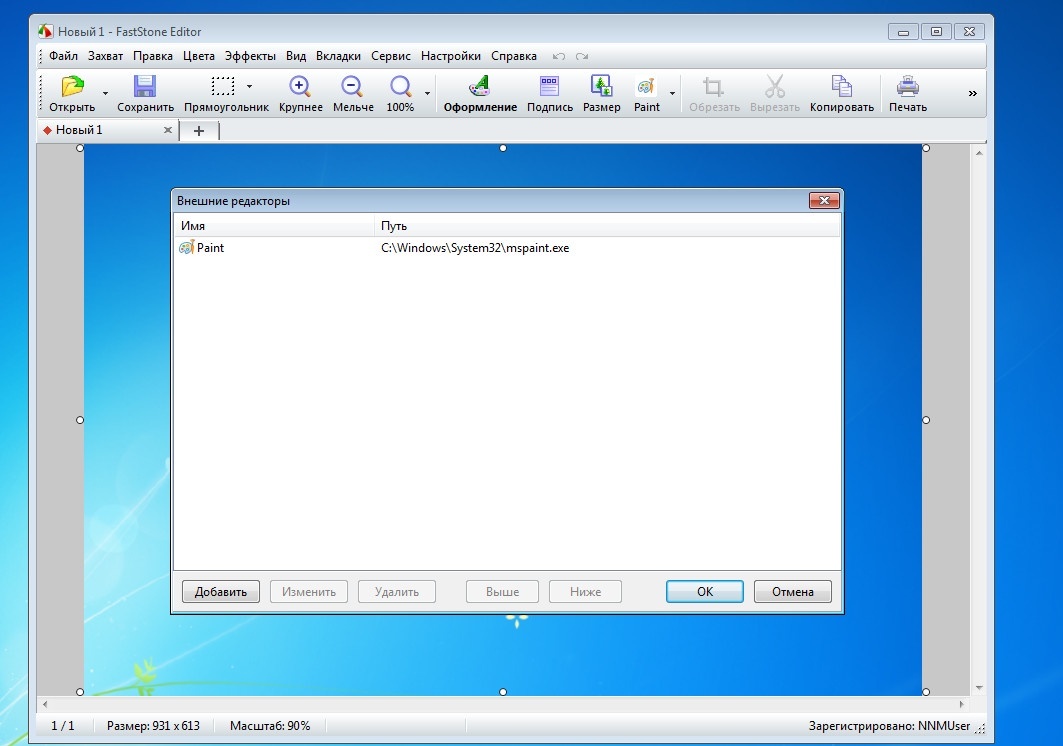1063x746 pixels.
Task: Set zoom to 100% via magnifier icon
Action: 400,94
